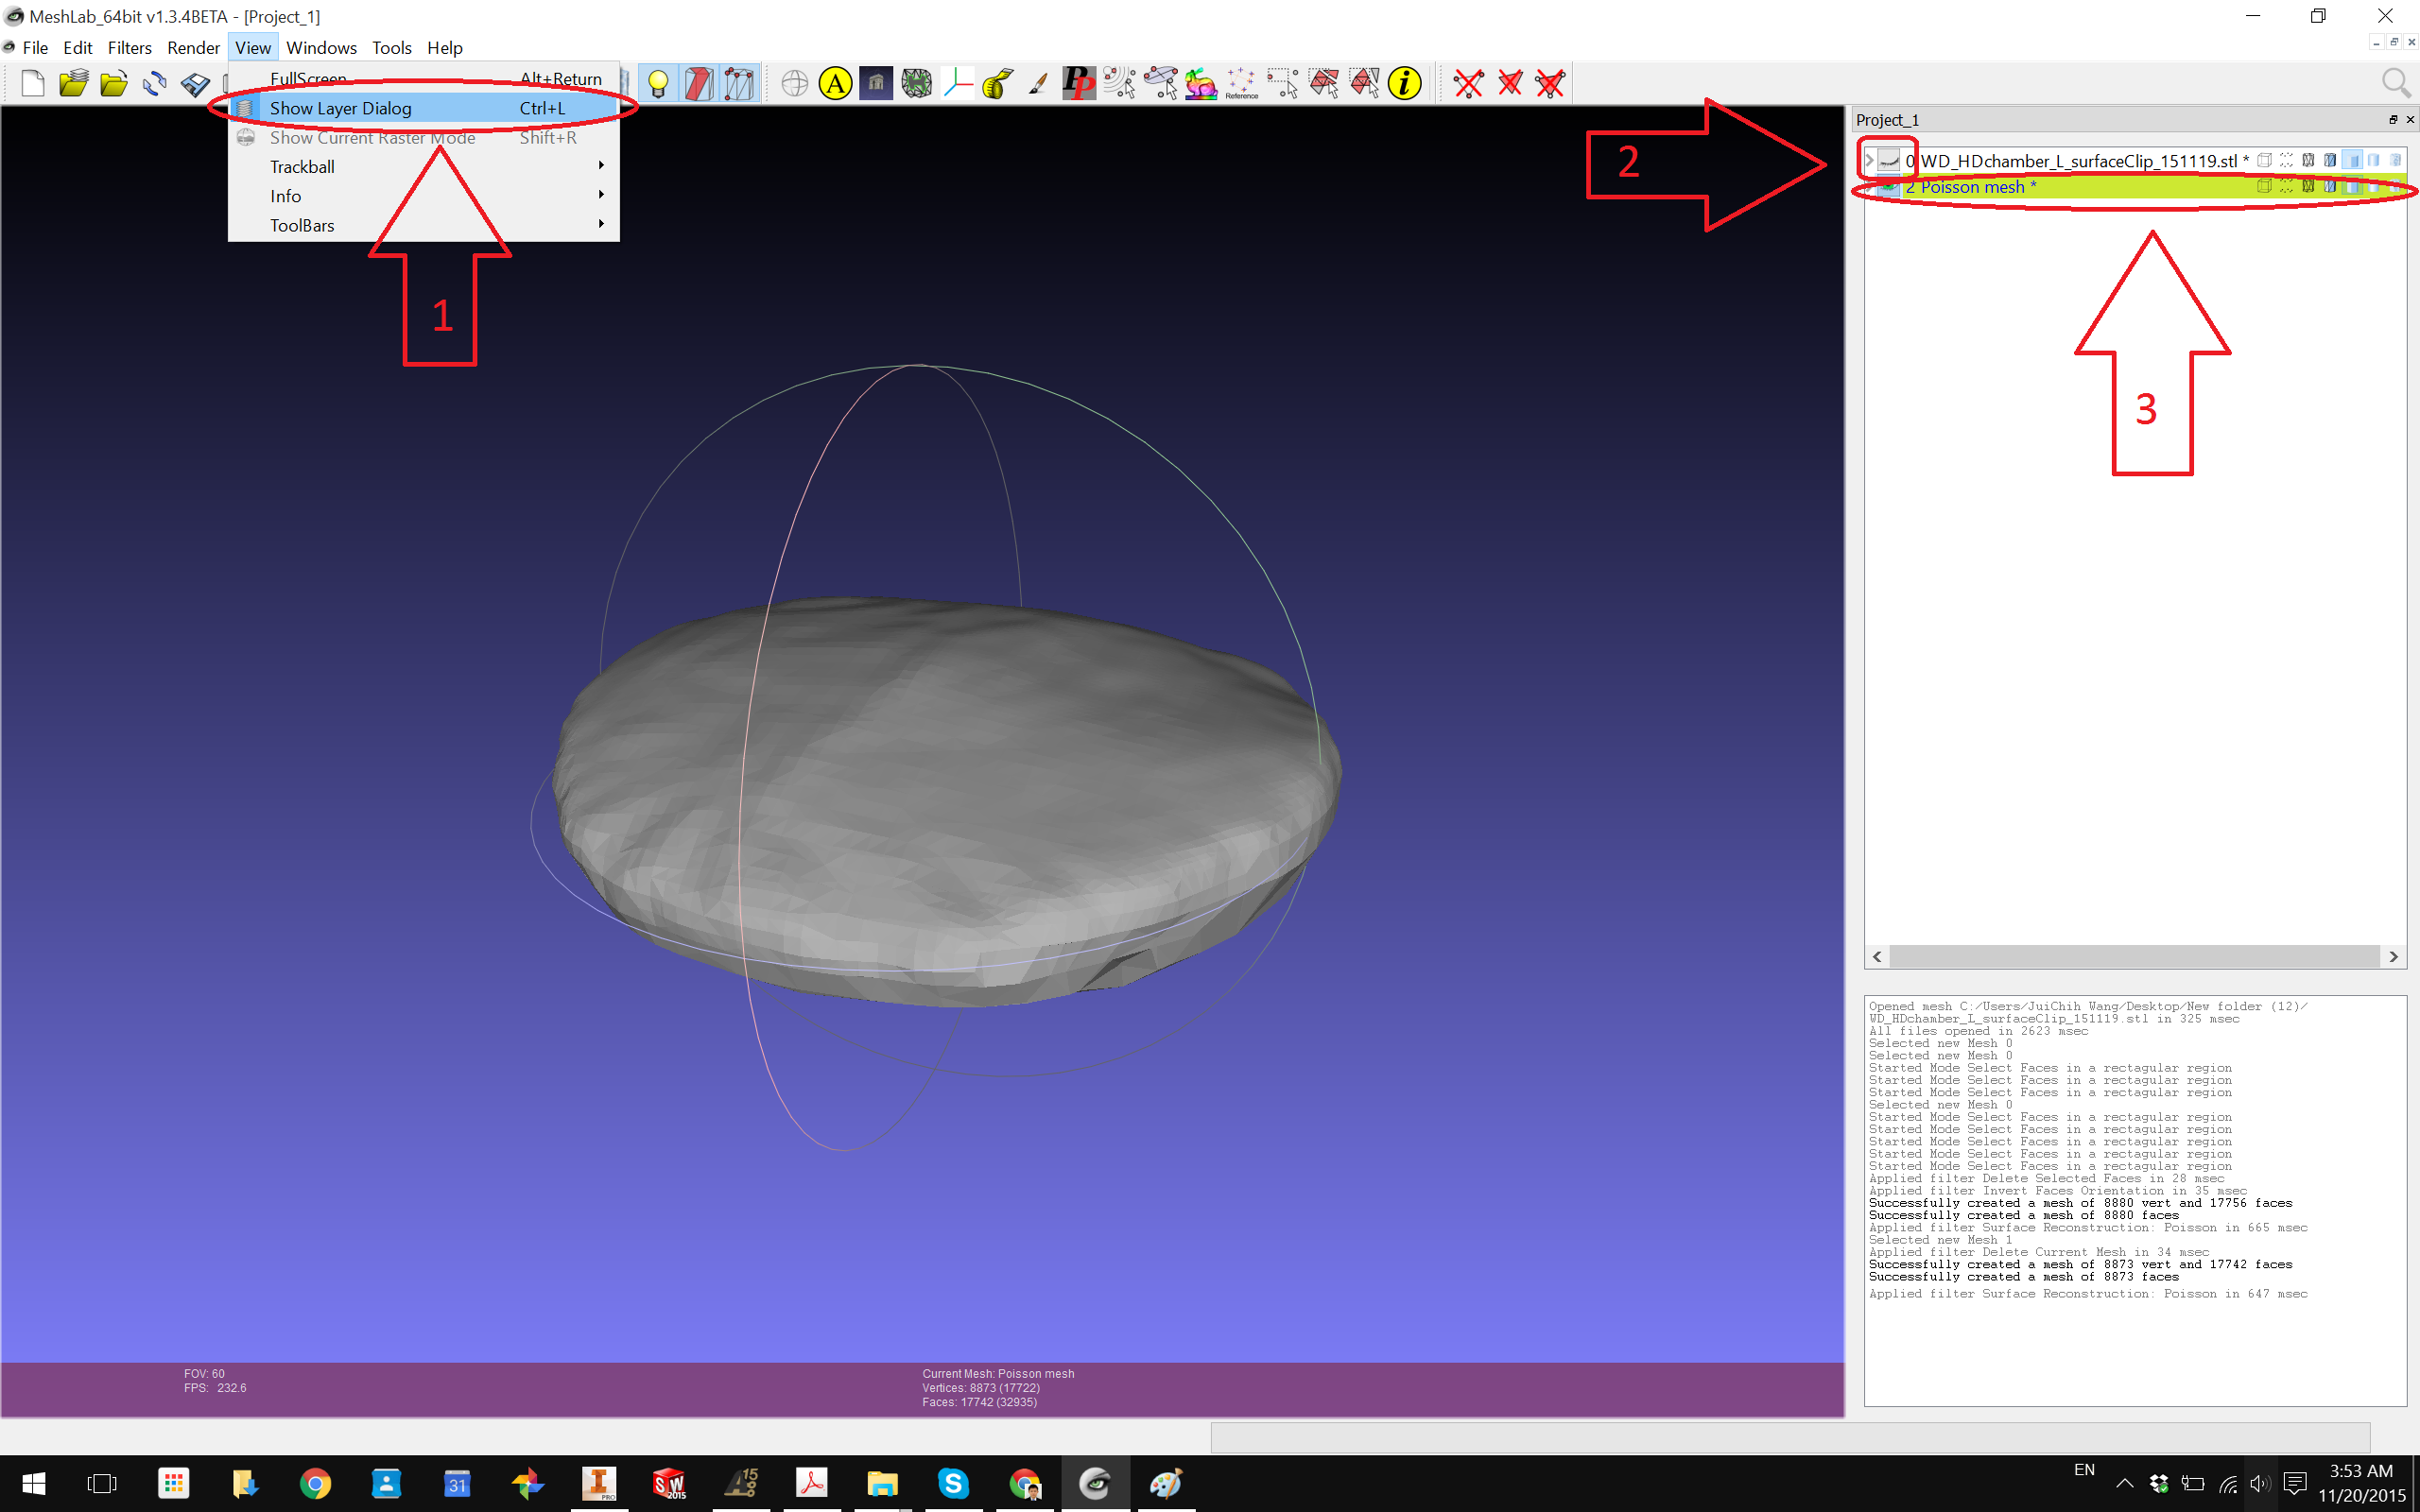The height and width of the screenshot is (1512, 2420).
Task: Open Chrome from the taskbar
Action: 315,1484
